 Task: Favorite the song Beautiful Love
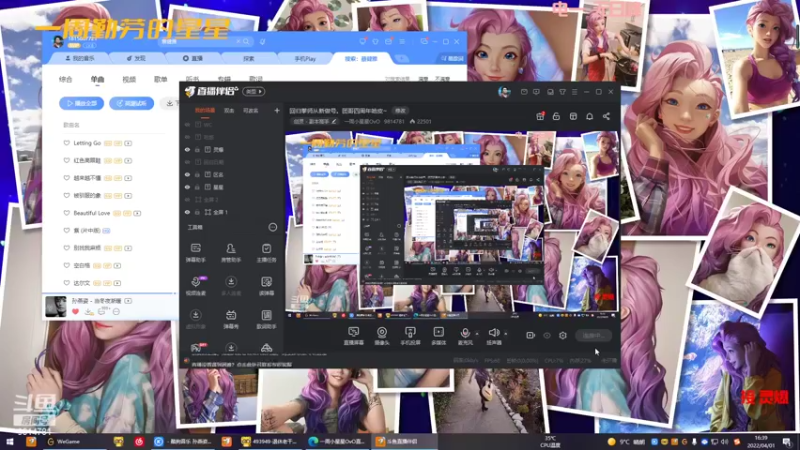tap(66, 213)
